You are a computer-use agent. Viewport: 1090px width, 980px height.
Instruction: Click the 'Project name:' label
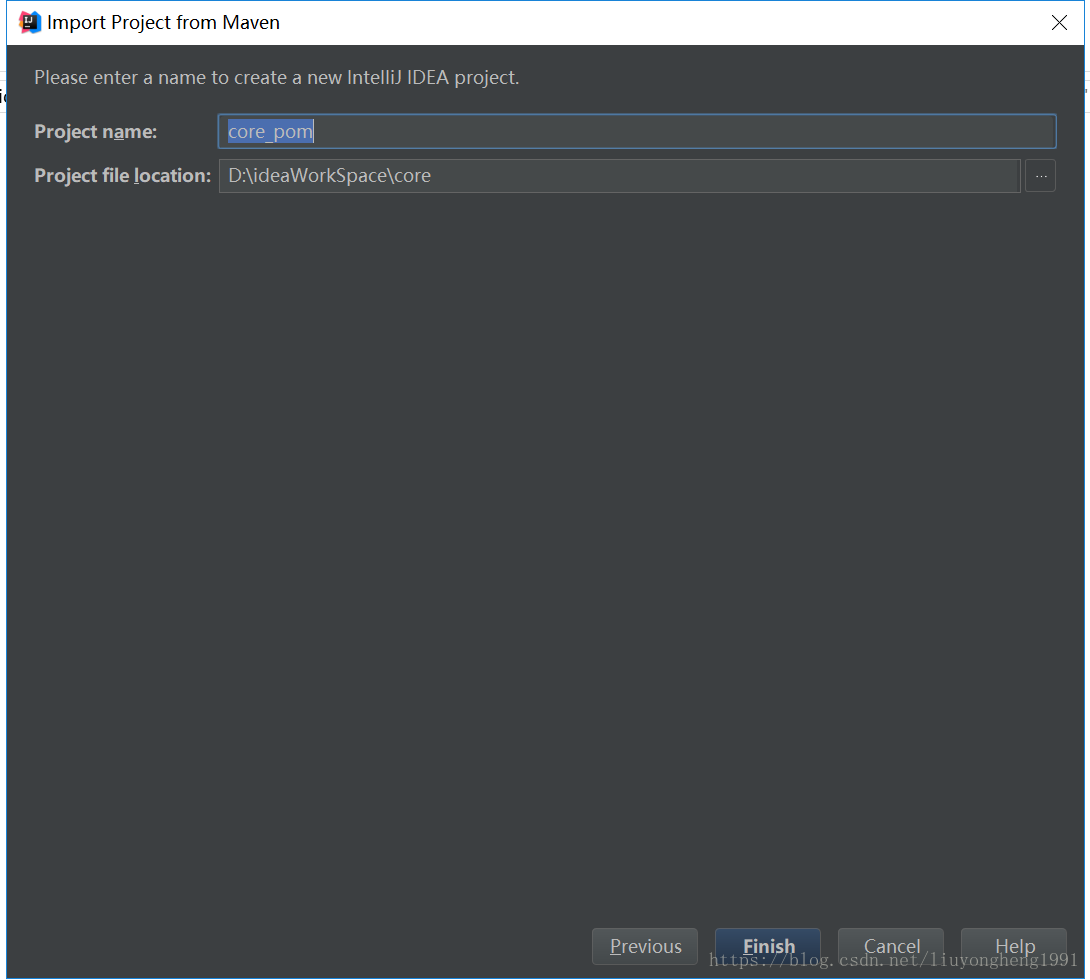coord(95,131)
